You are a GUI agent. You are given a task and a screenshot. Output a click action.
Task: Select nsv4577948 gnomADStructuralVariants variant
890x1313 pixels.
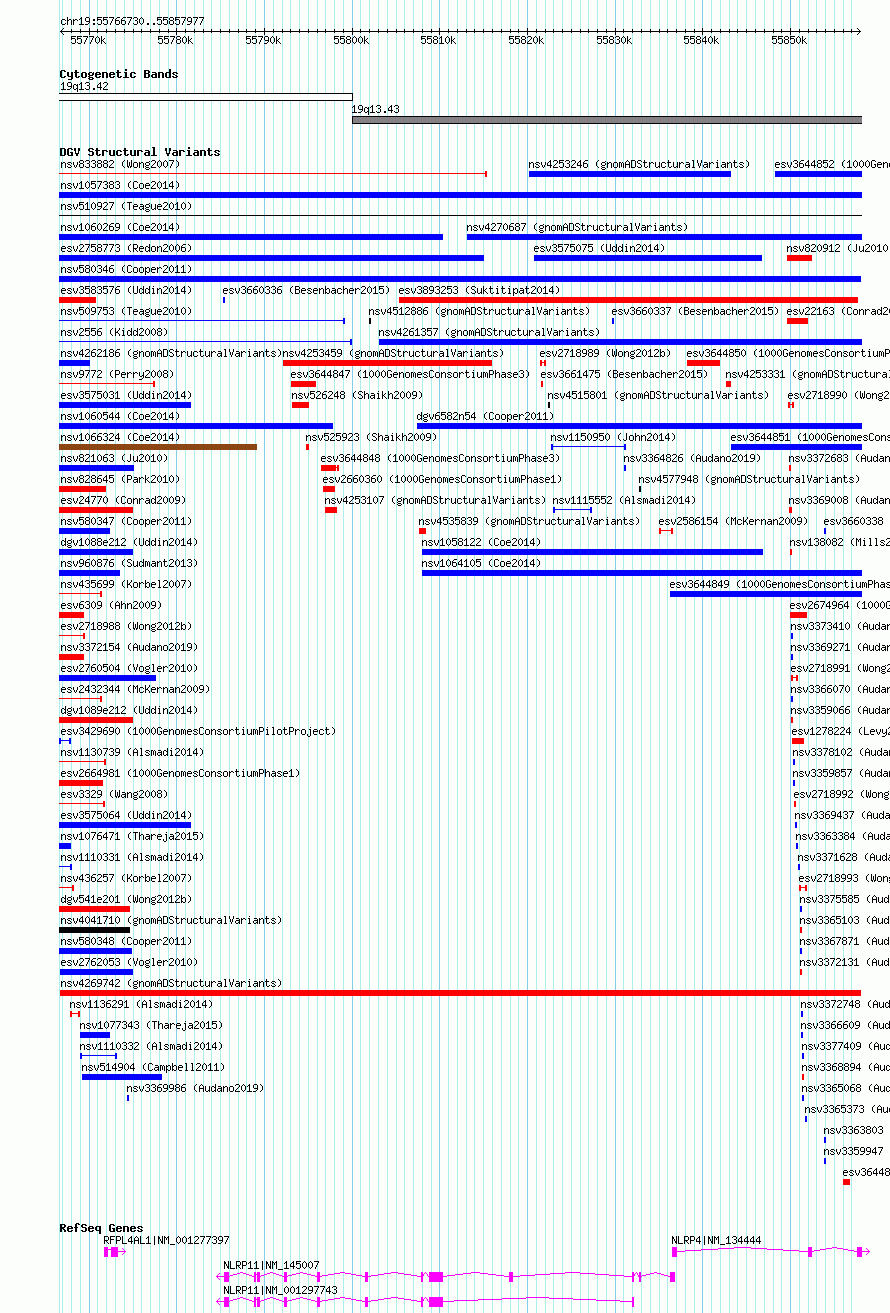point(749,479)
